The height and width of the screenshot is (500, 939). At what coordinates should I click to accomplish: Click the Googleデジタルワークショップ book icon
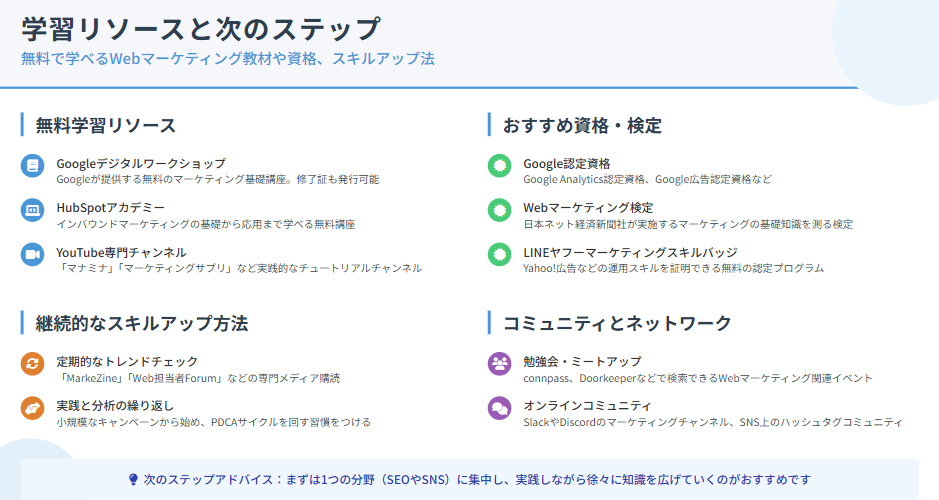[33, 166]
